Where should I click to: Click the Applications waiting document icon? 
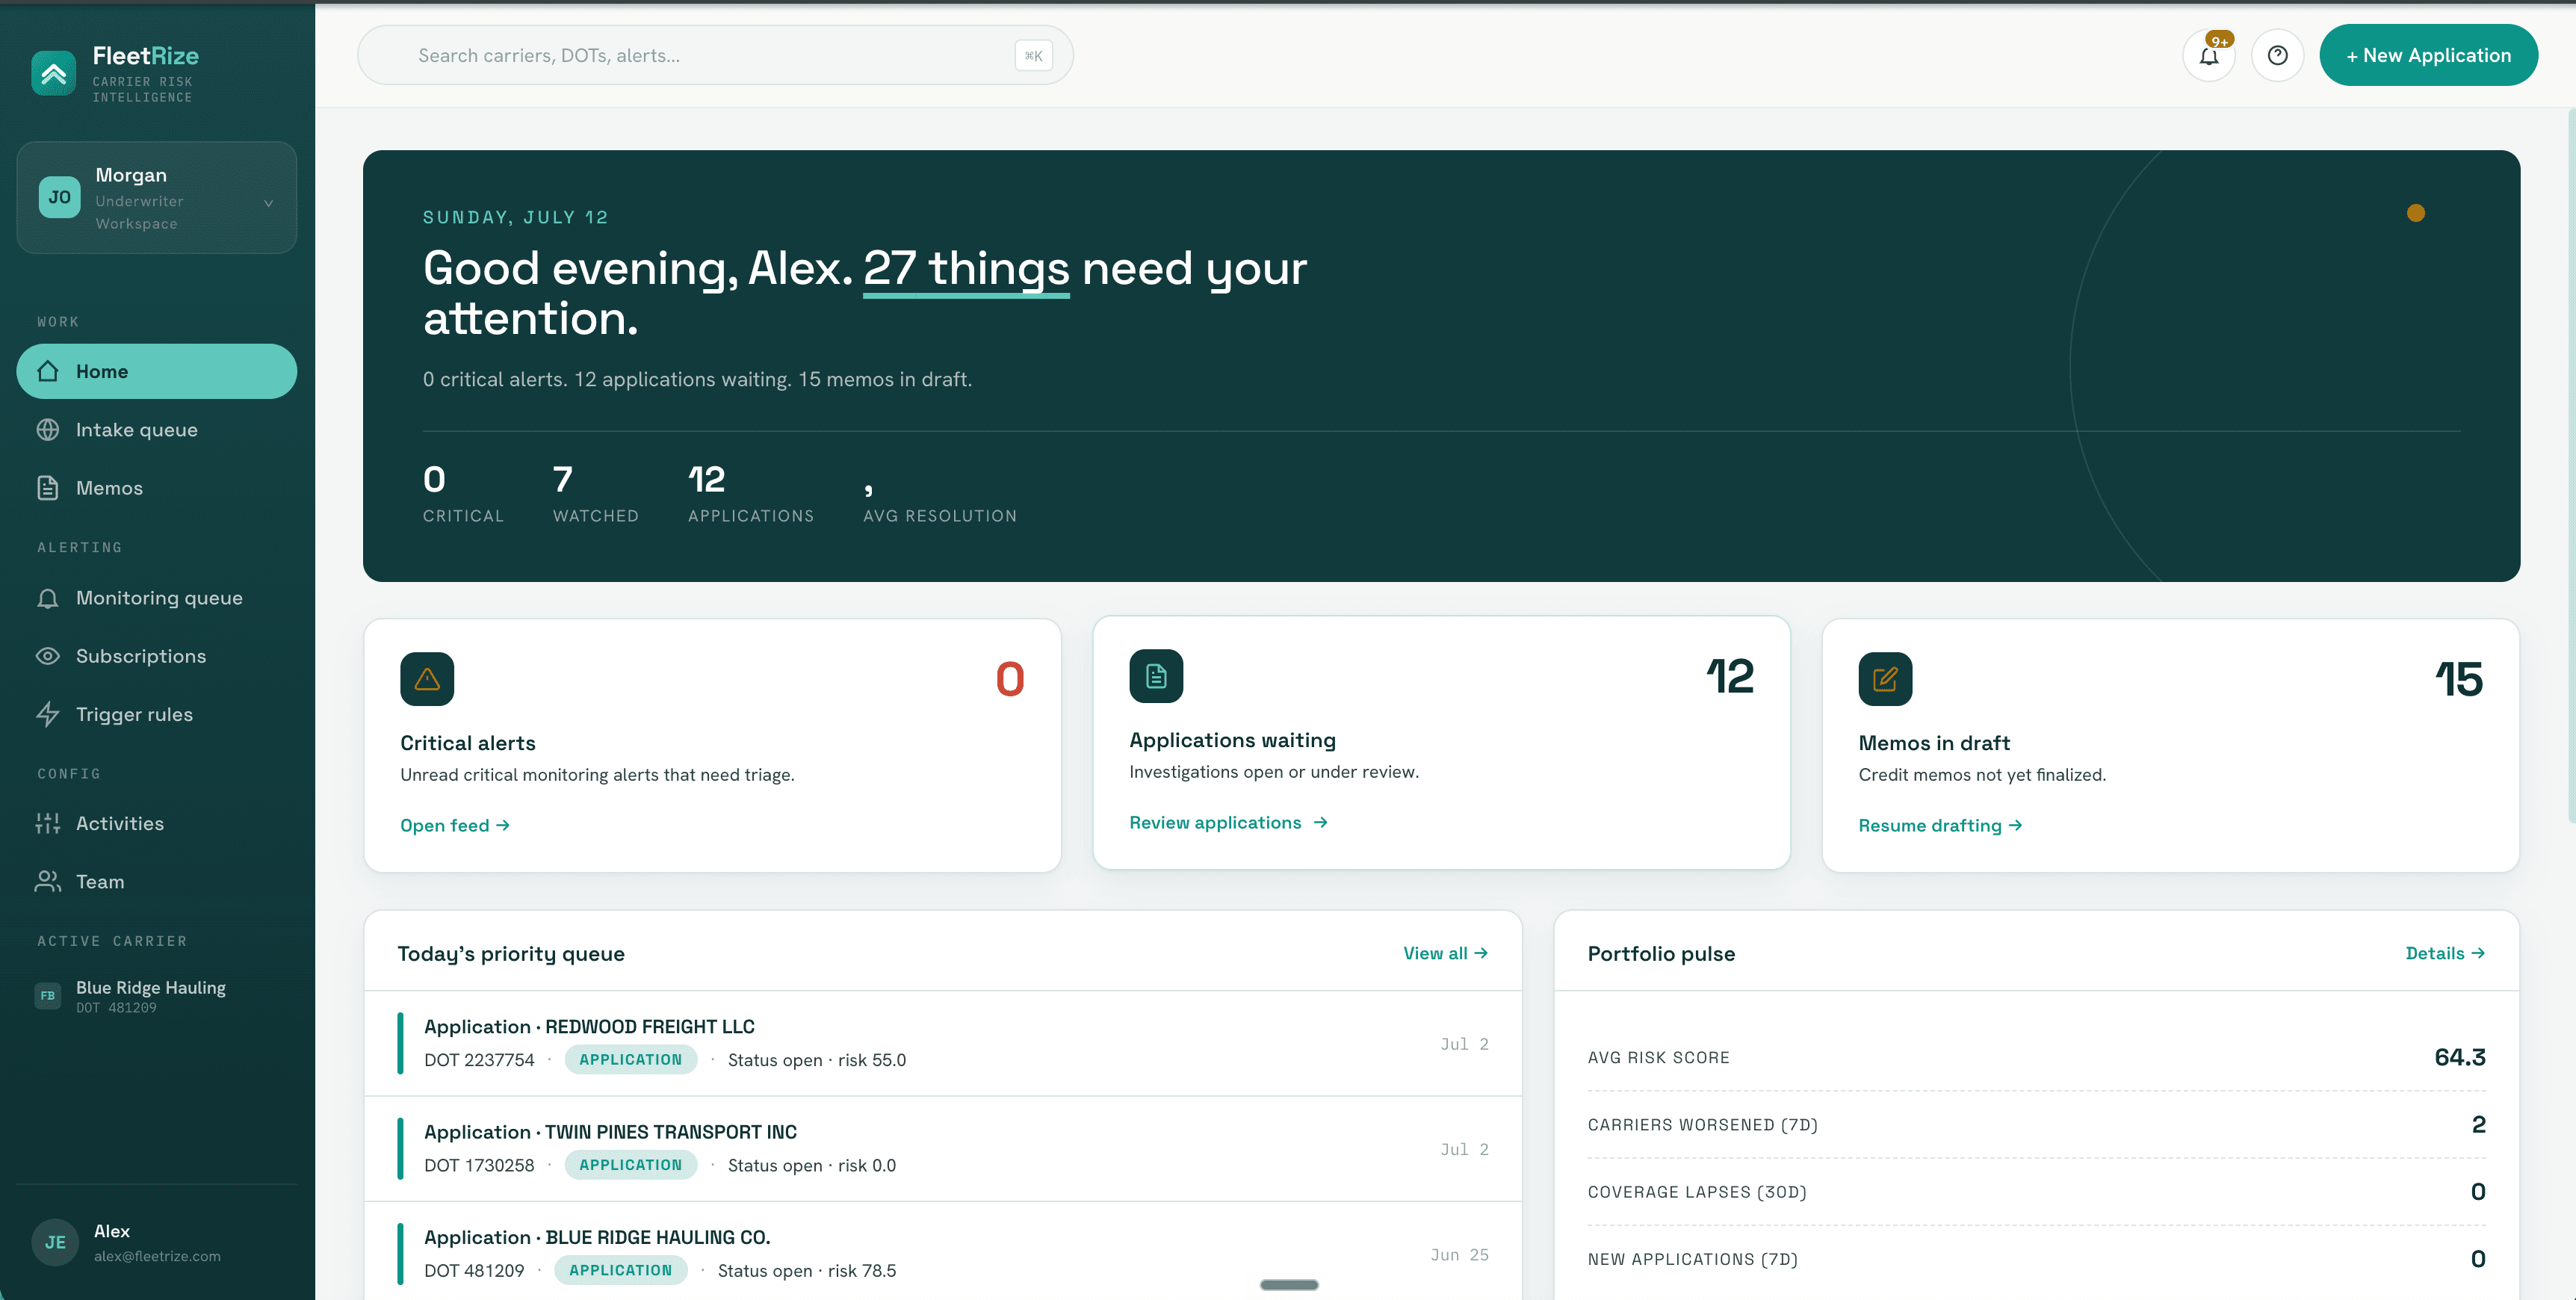(x=1156, y=676)
